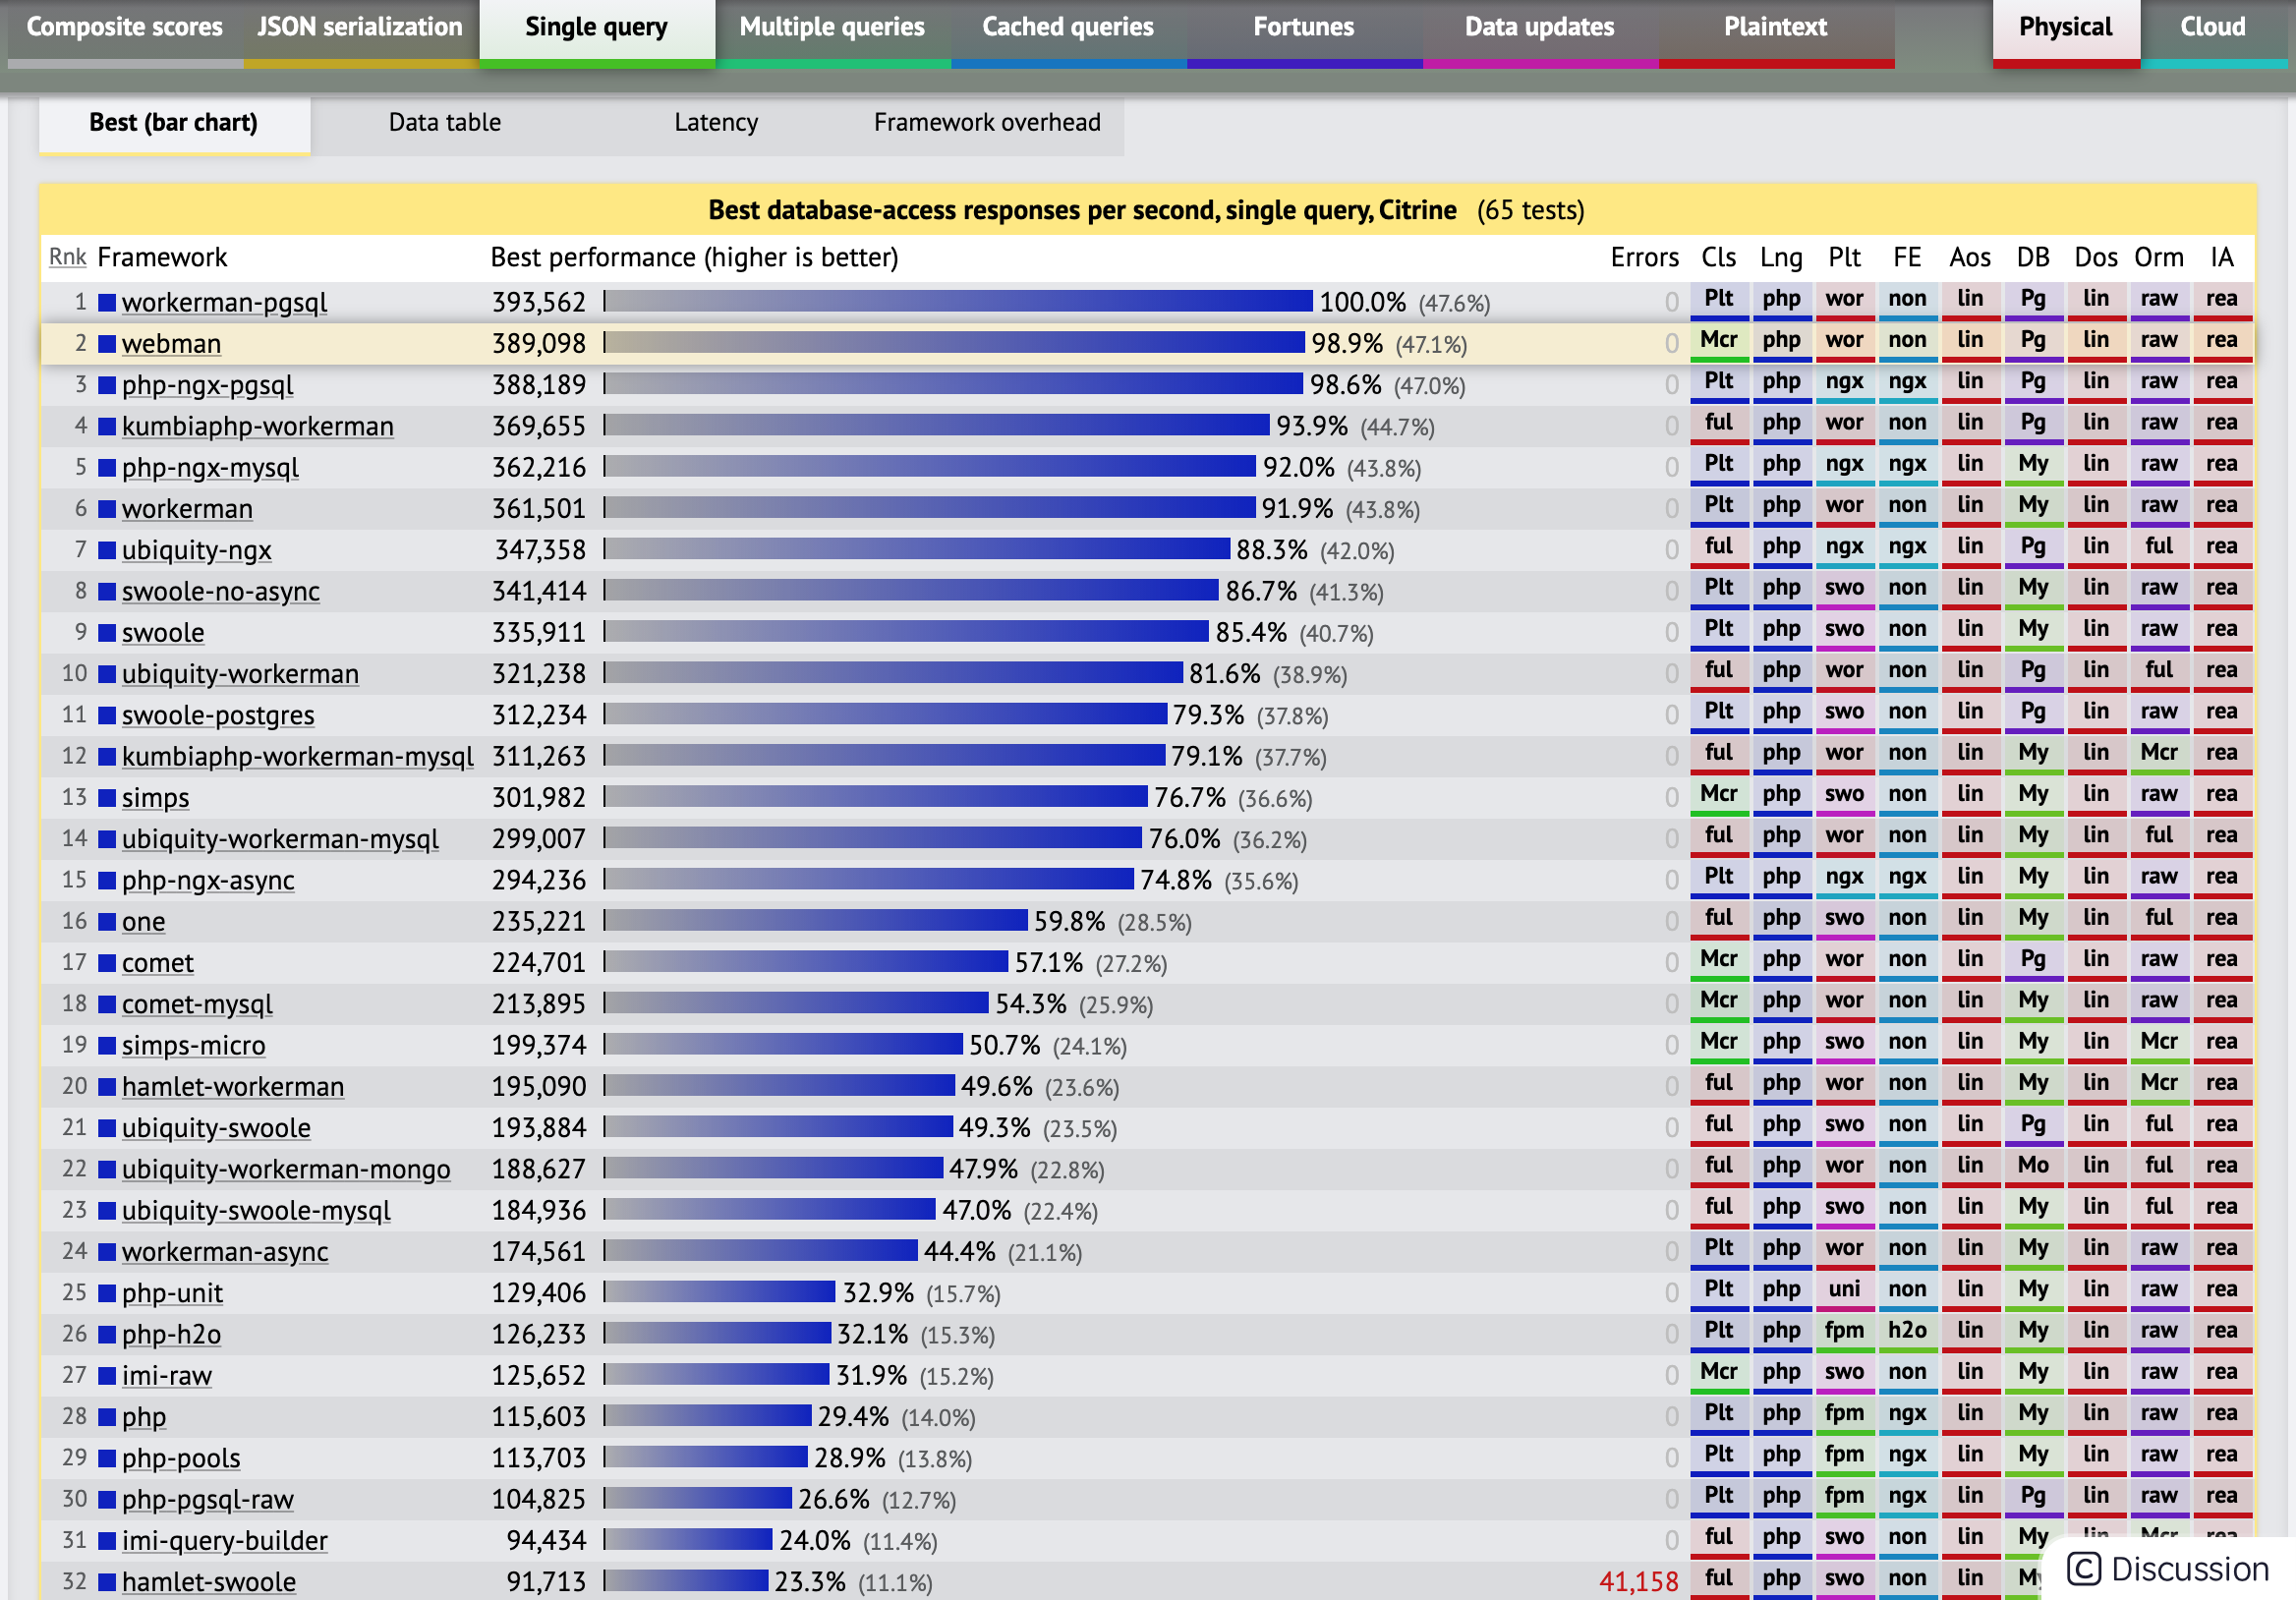Select the Cloud environment tab
The height and width of the screenshot is (1600, 2296).
tap(2212, 28)
